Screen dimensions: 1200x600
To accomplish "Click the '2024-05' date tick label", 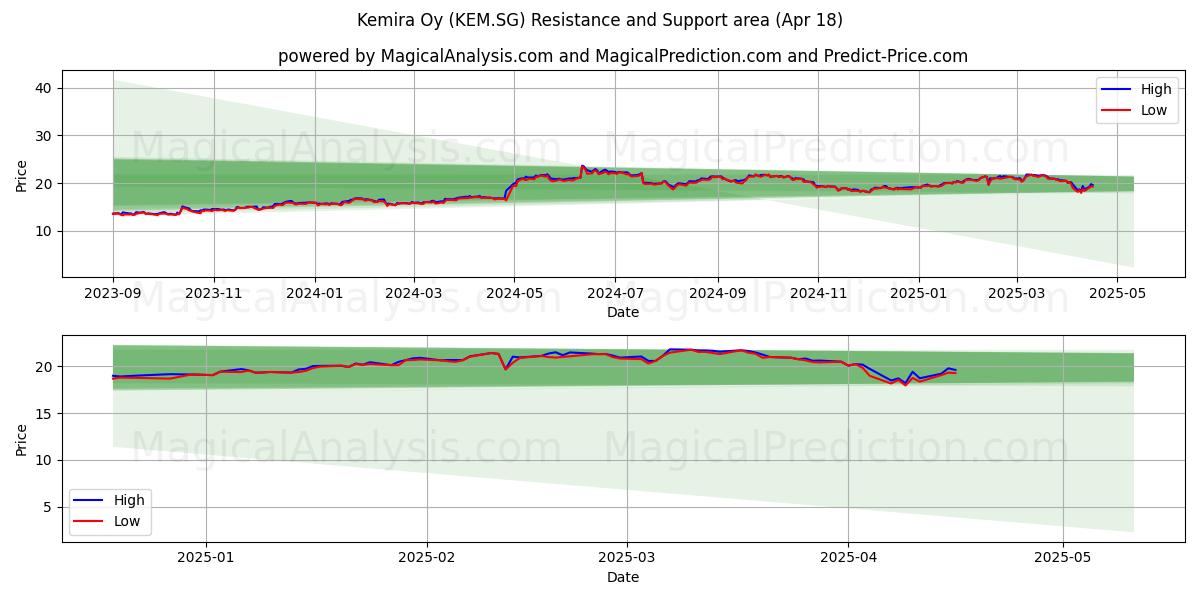I will (515, 295).
